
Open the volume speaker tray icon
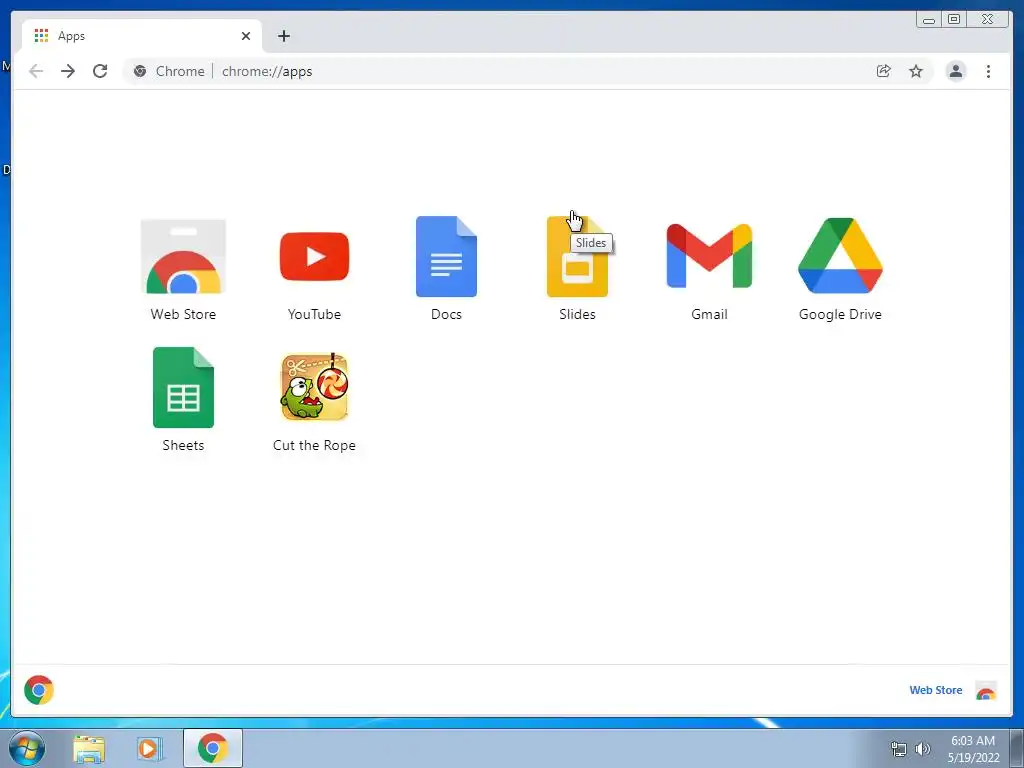click(923, 749)
